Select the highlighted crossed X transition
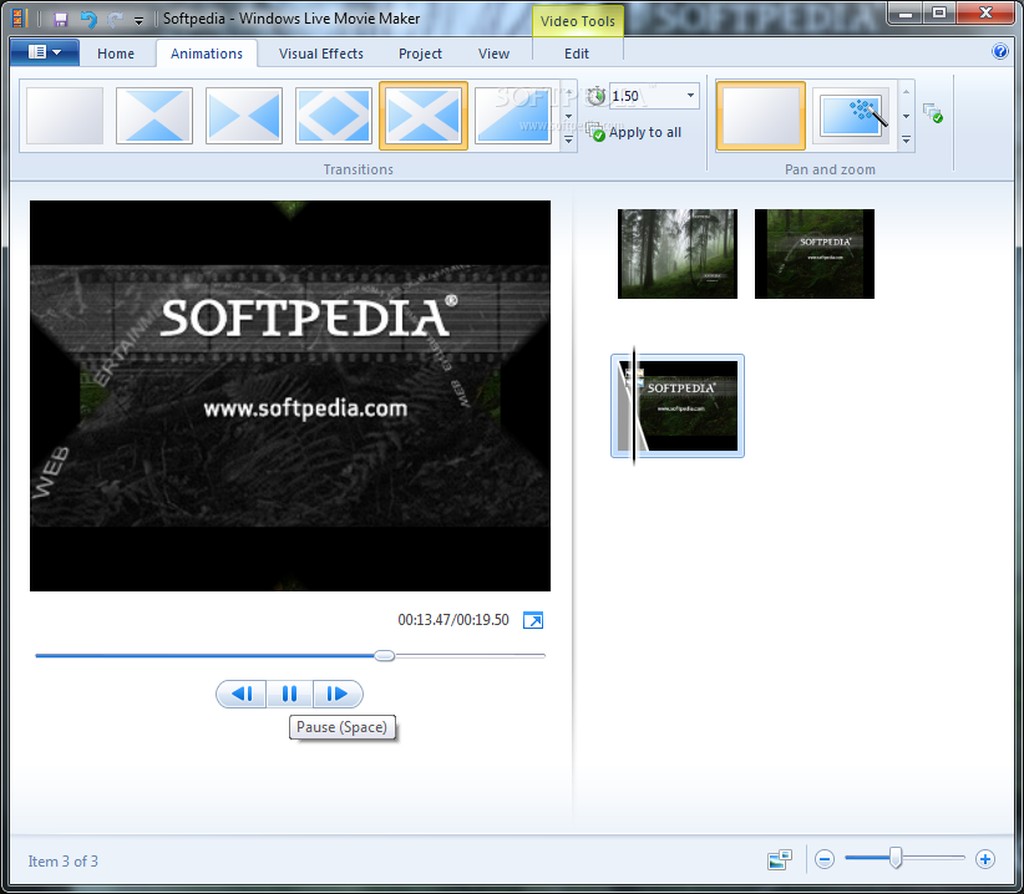The image size is (1024, 894). click(423, 116)
